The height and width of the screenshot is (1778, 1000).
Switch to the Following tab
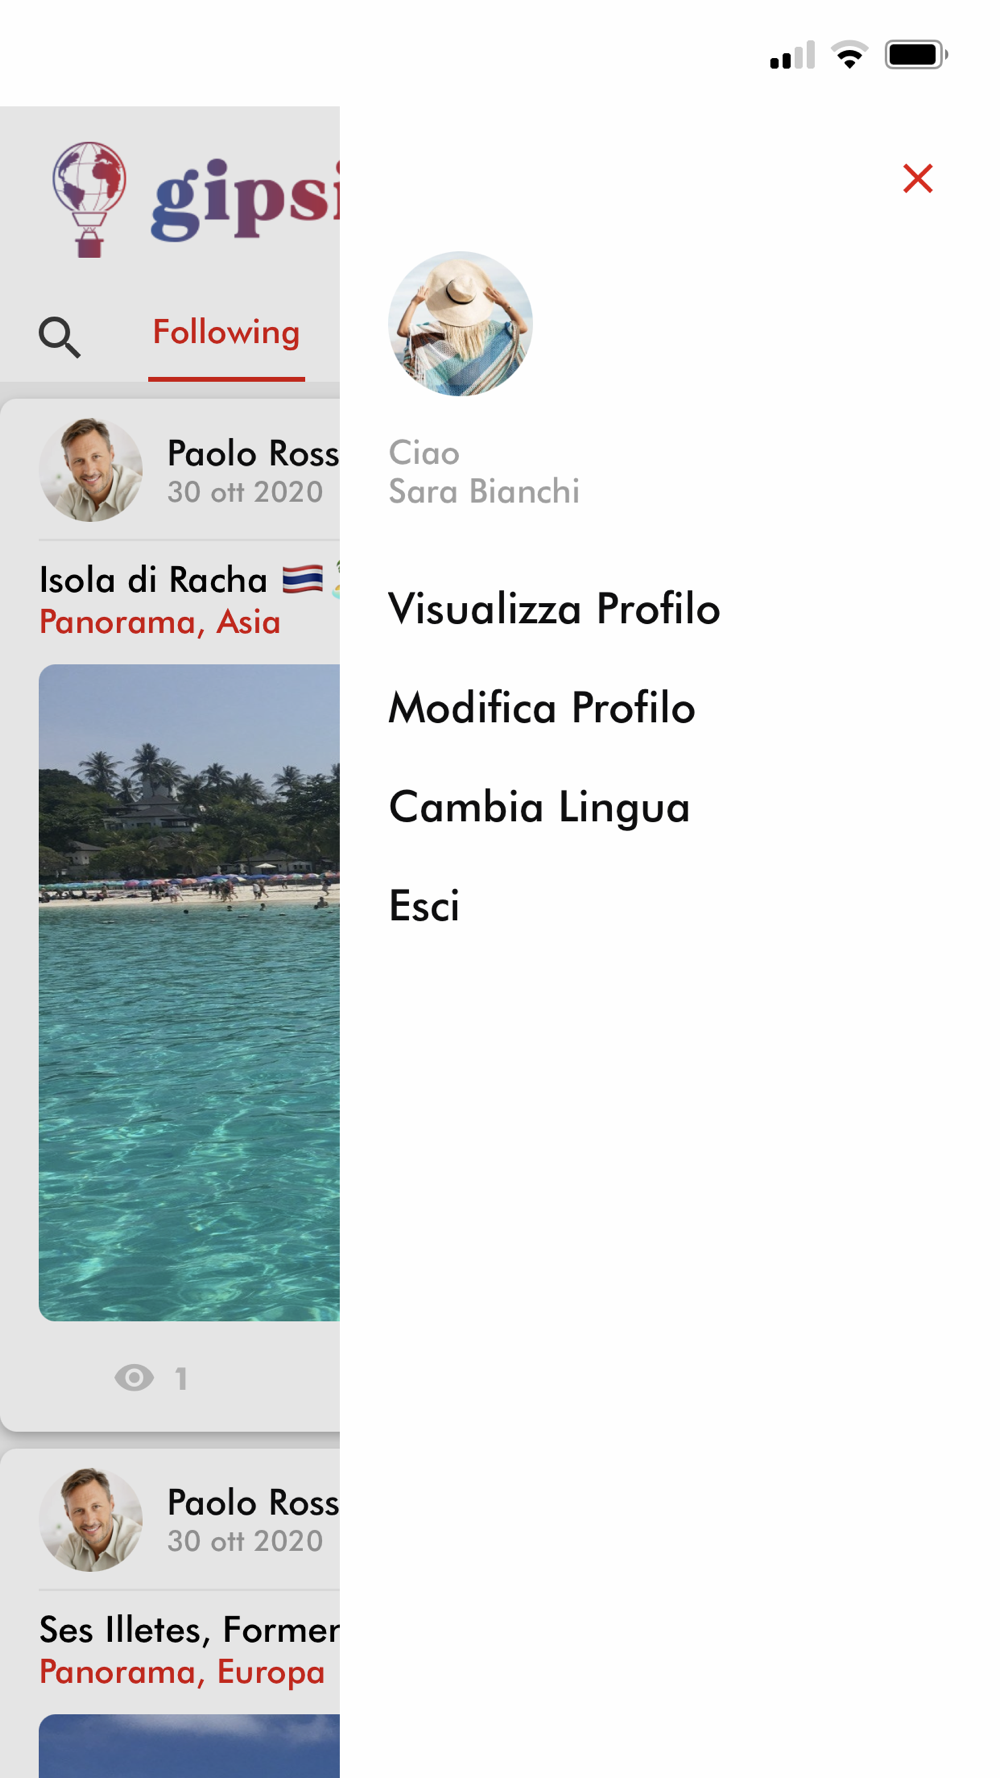(x=226, y=333)
